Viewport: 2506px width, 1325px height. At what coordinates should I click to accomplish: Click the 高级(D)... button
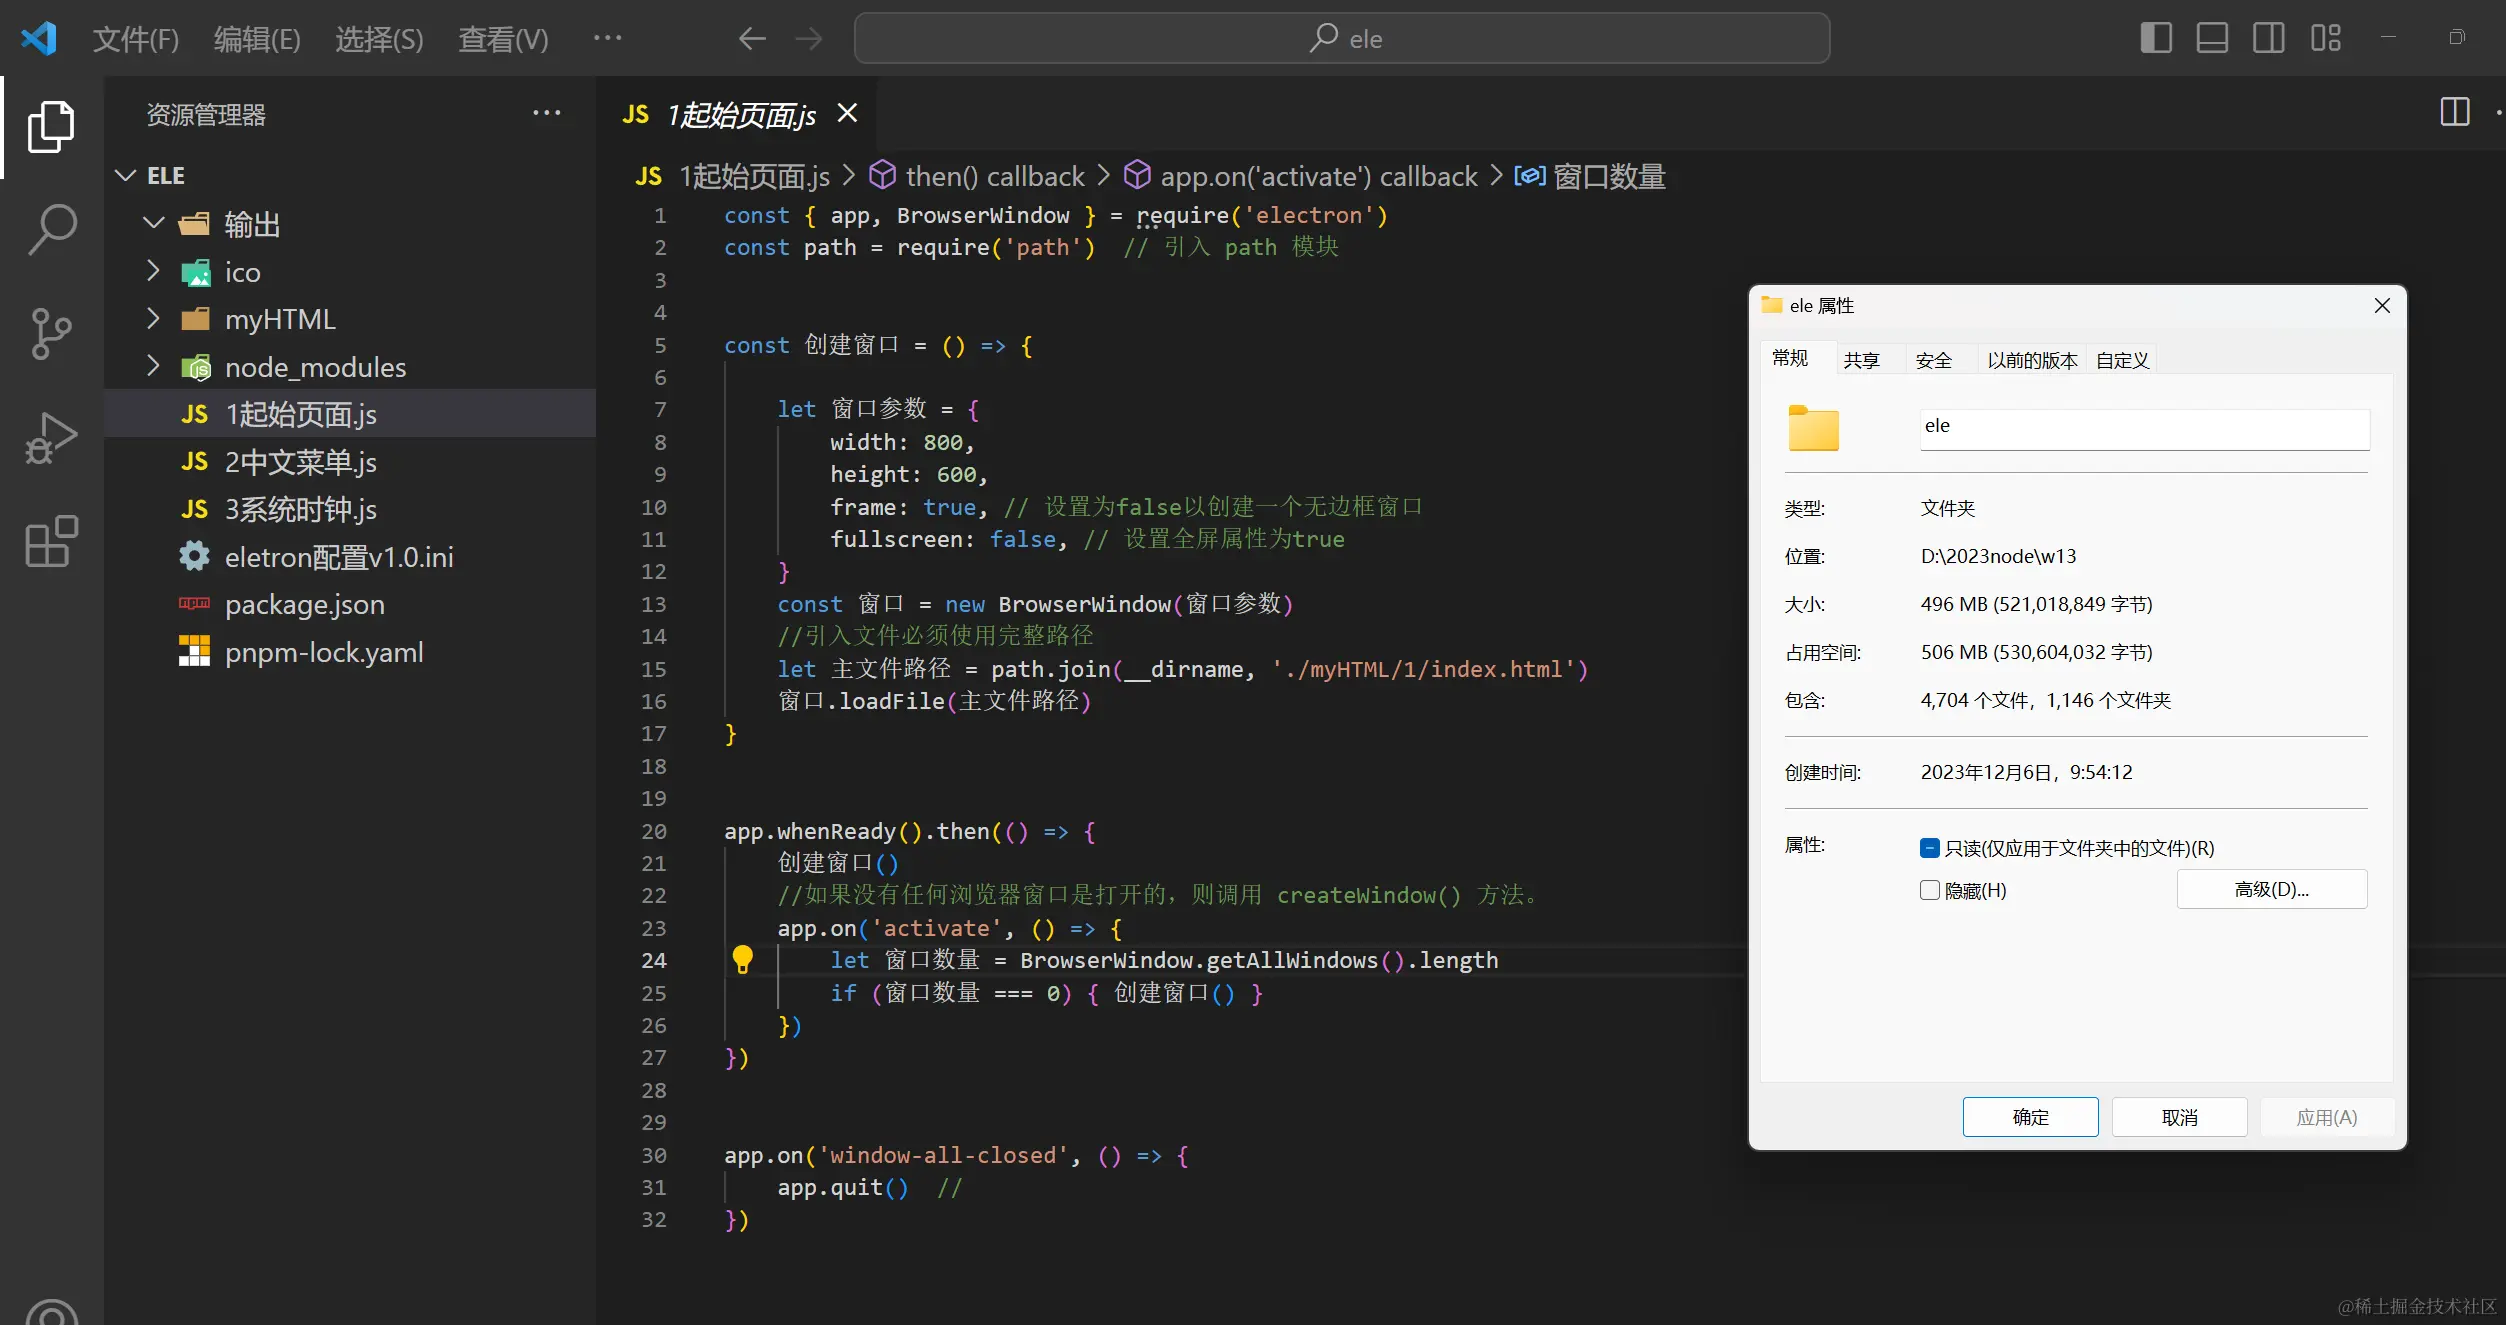click(2271, 889)
